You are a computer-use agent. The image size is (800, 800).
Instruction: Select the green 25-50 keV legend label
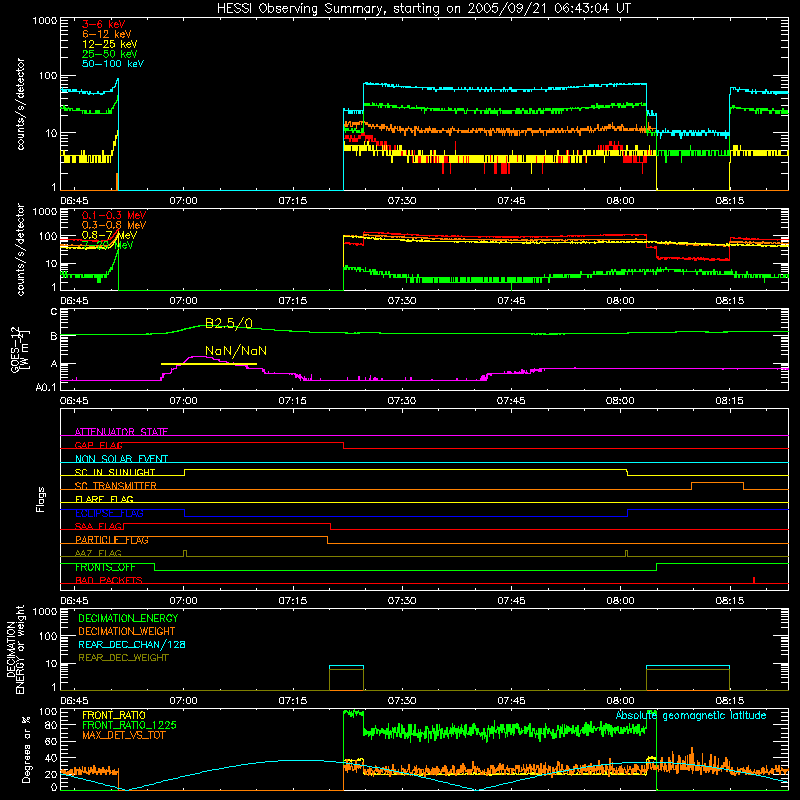tap(110, 54)
